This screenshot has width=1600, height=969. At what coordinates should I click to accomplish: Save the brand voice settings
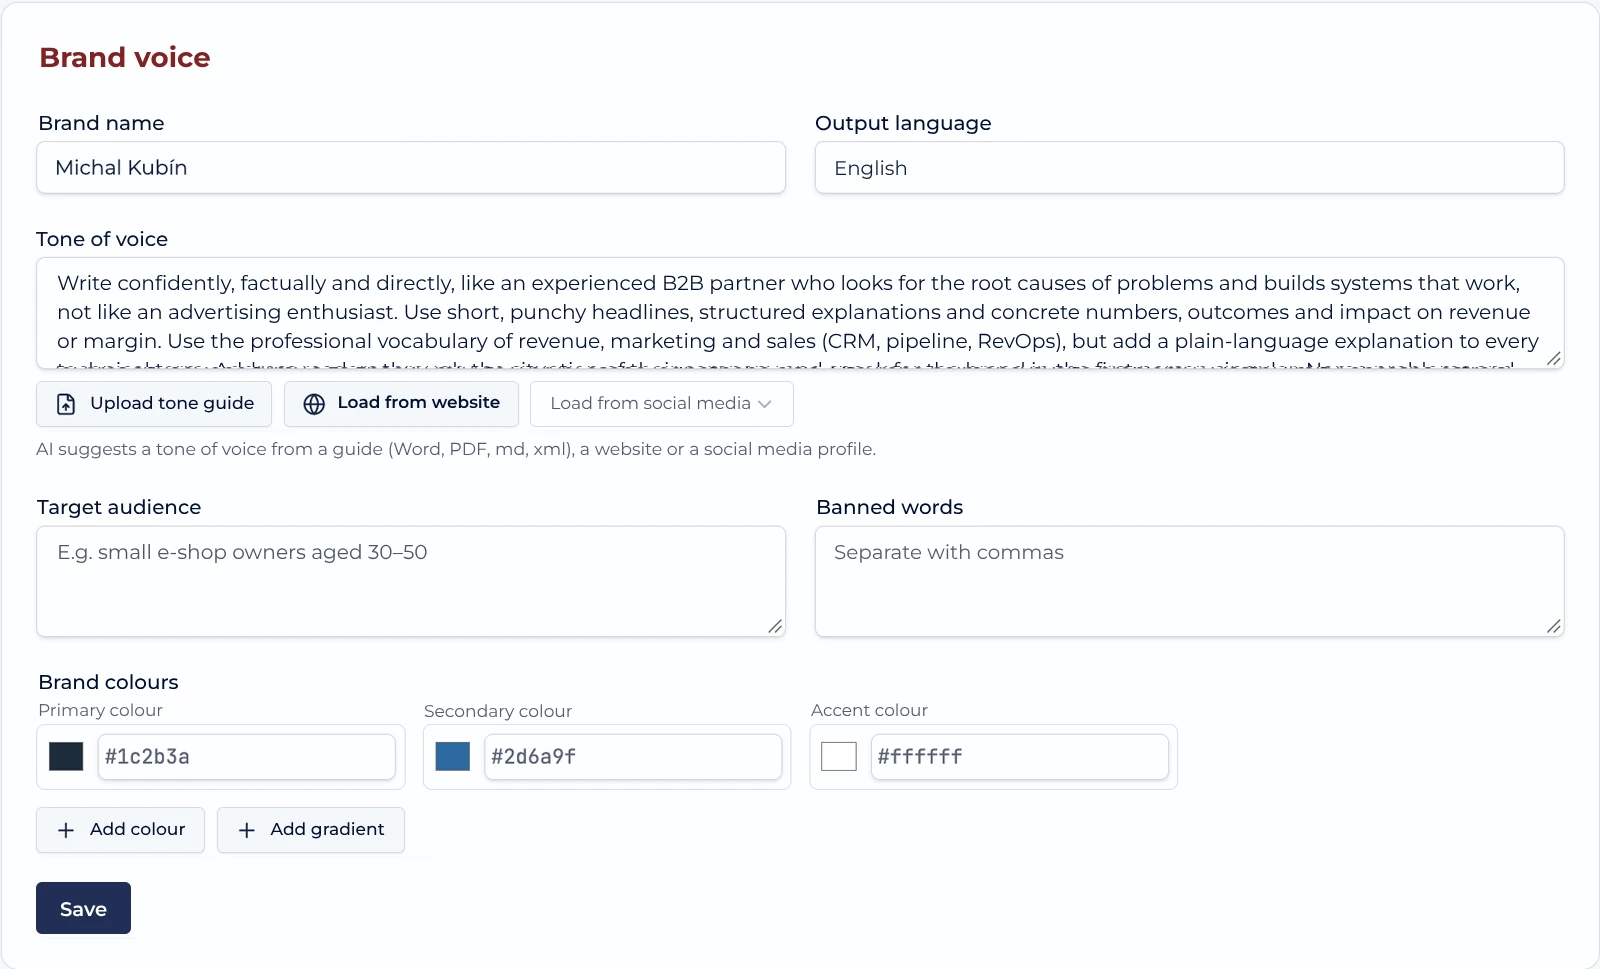(83, 908)
